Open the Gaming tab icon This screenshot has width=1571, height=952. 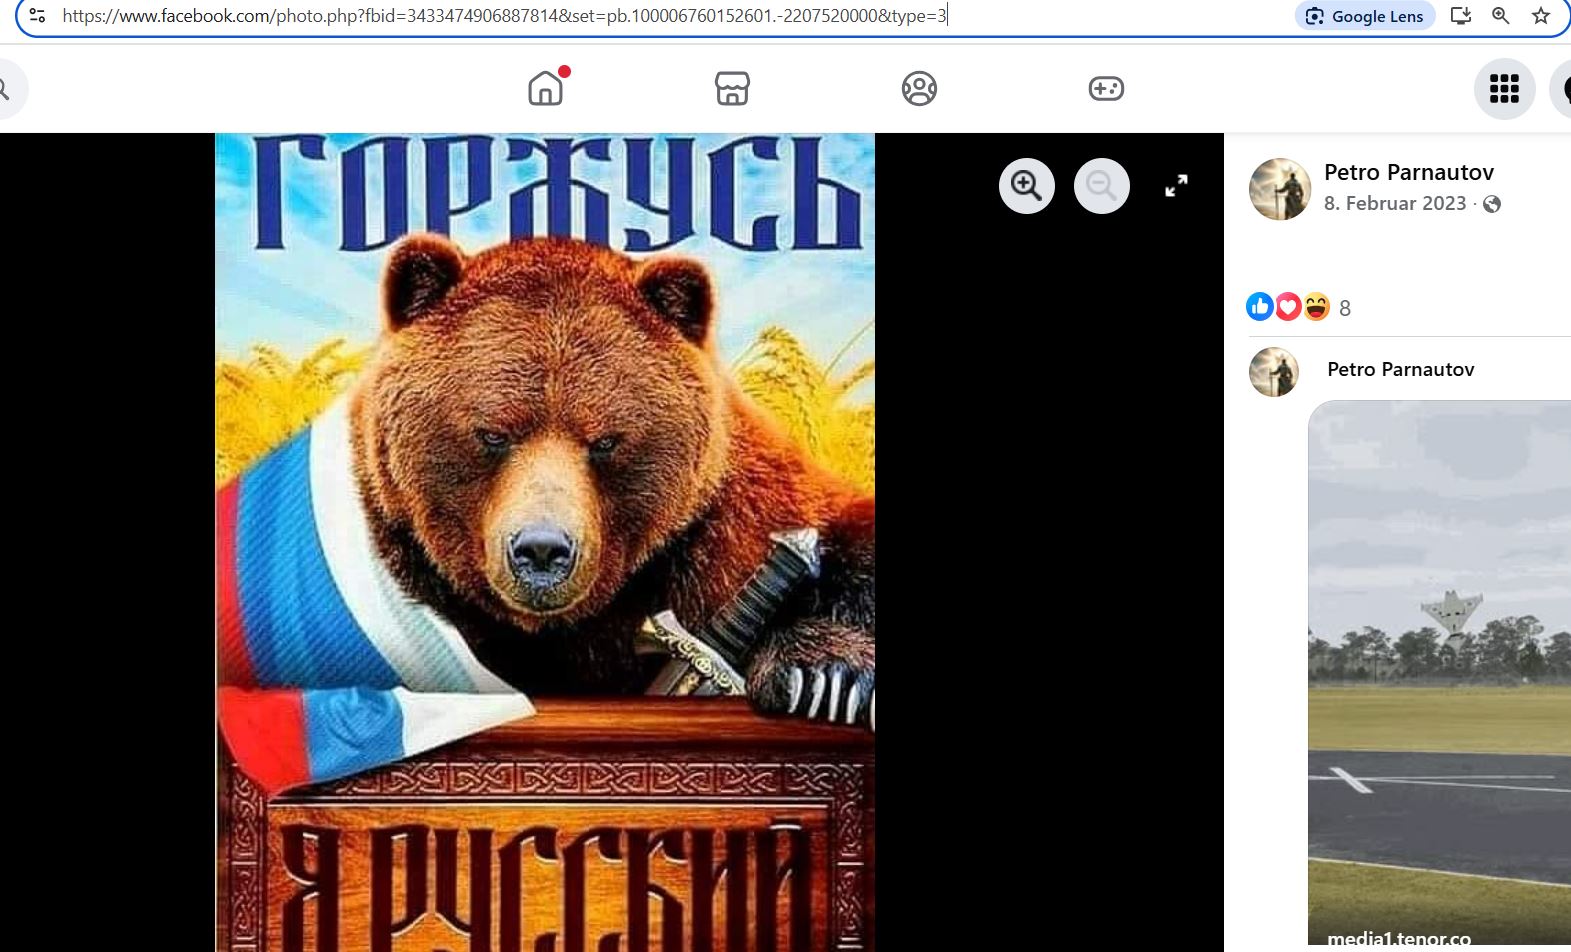pyautogui.click(x=1106, y=88)
